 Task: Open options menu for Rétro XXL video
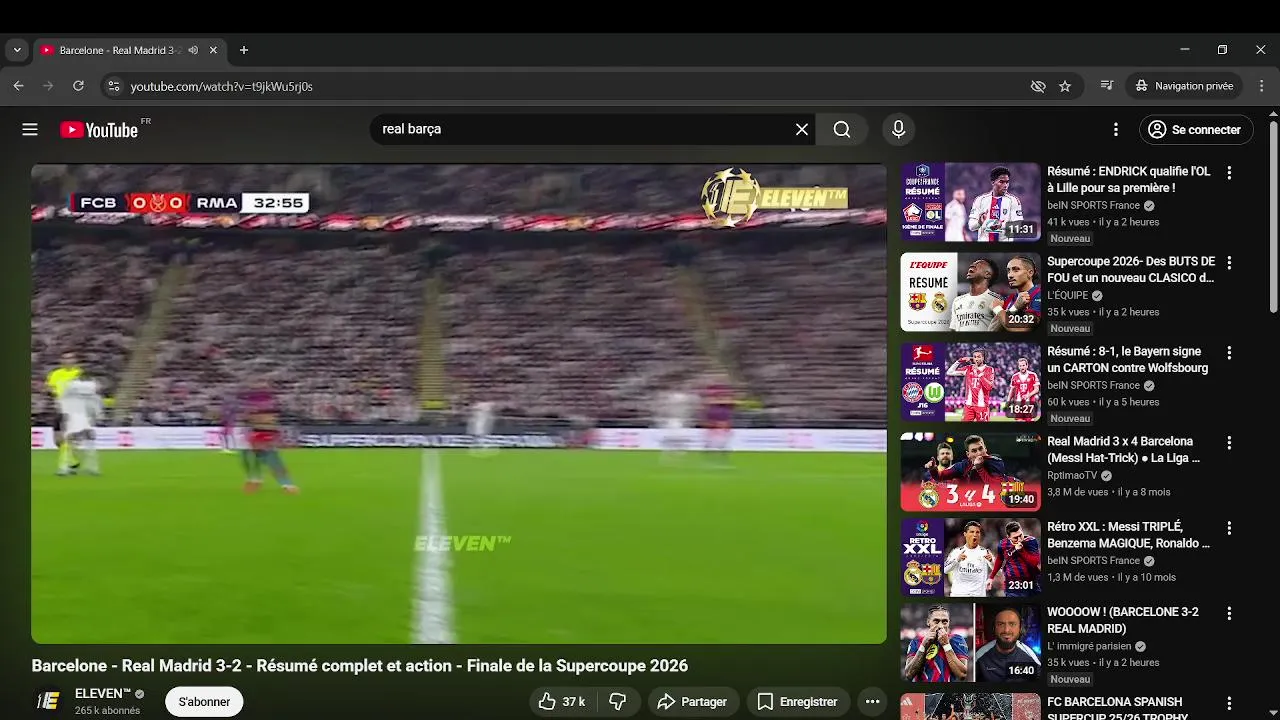(1229, 528)
